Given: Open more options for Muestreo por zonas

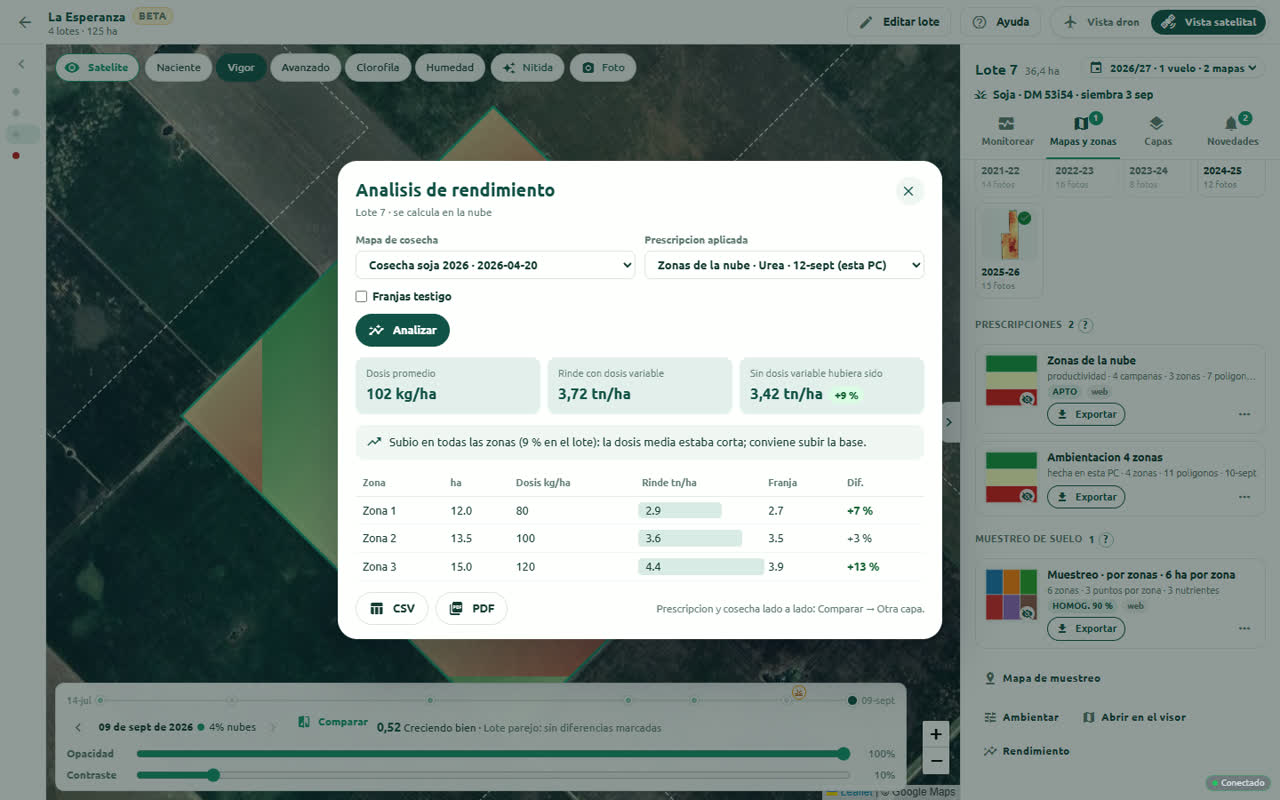Looking at the screenshot, I should (x=1244, y=629).
